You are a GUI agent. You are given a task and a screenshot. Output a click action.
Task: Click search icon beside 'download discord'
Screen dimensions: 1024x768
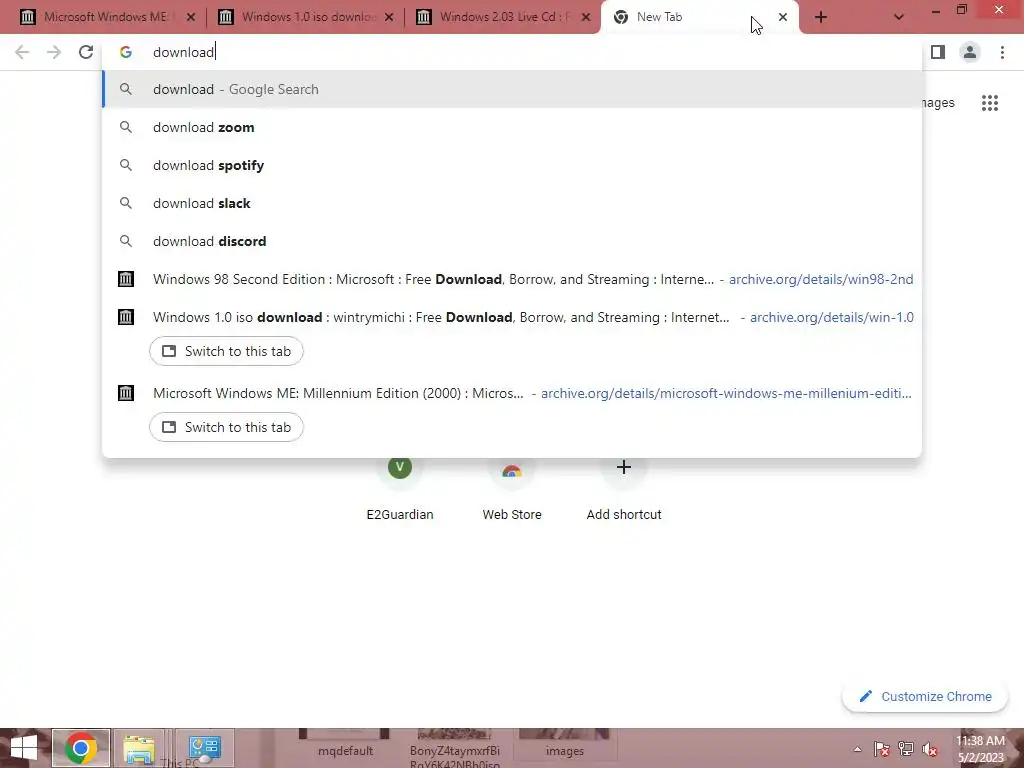(125, 241)
